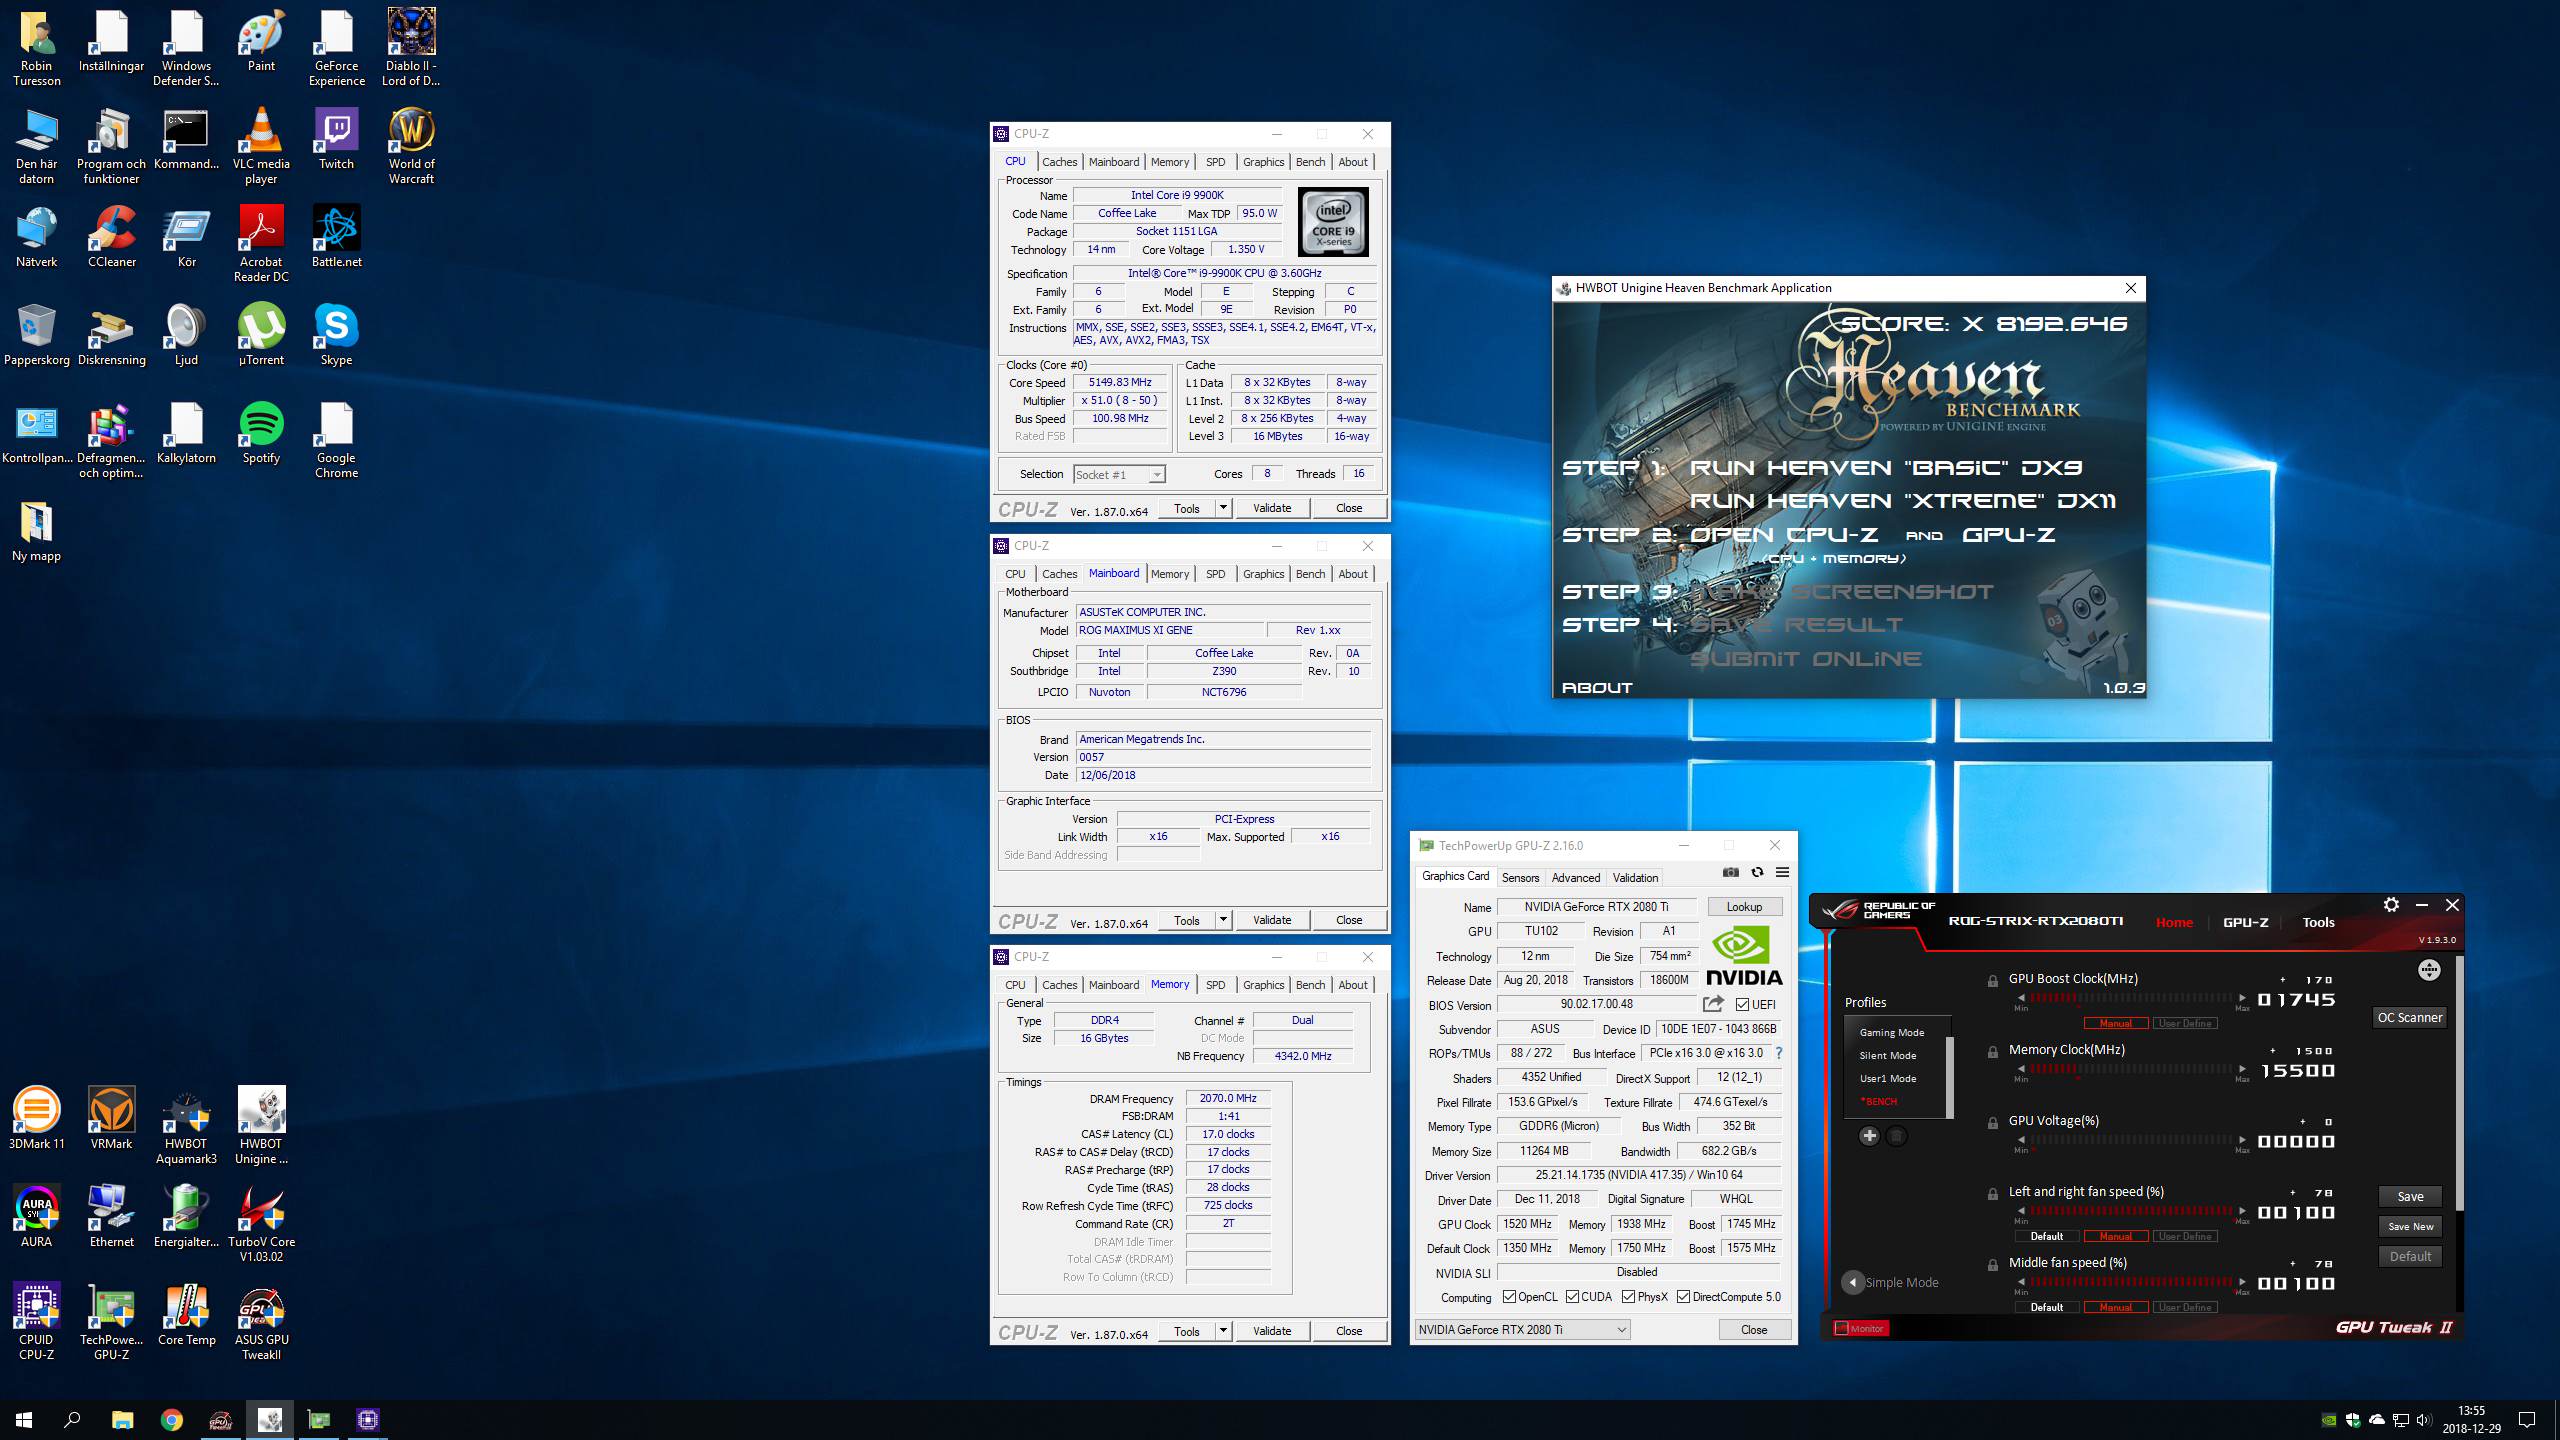Click the OC Scanner button
Viewport: 2560px width, 1440px height.
2410,1017
